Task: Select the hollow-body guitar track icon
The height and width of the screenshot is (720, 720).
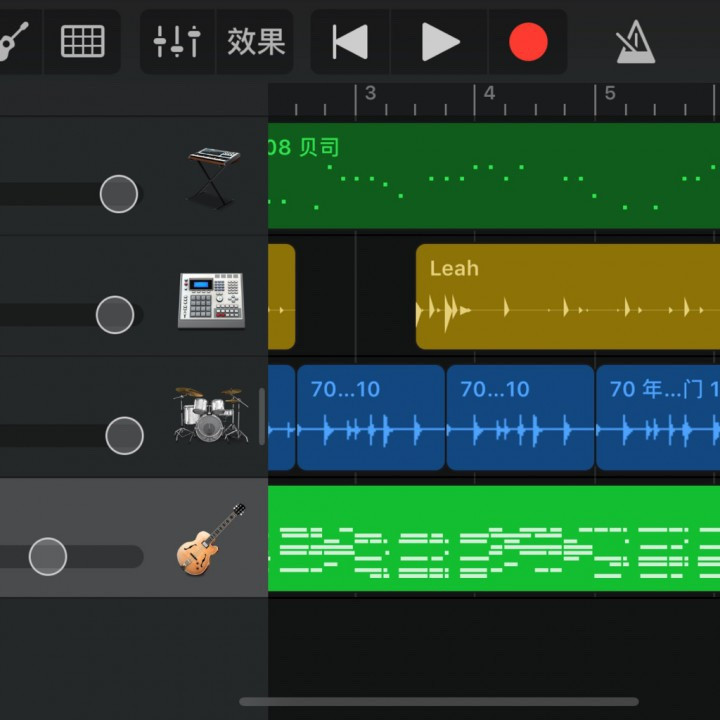Action: 211,539
